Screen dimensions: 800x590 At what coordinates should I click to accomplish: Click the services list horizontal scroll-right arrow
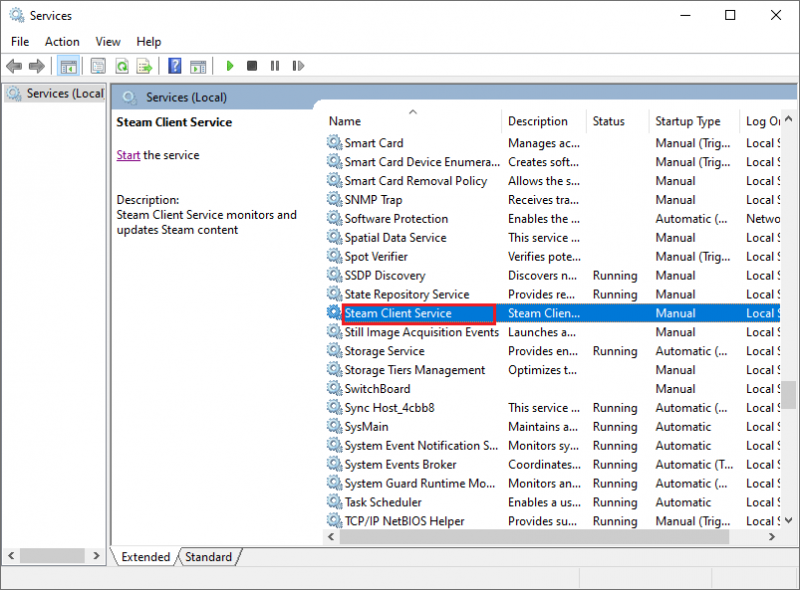(x=771, y=536)
